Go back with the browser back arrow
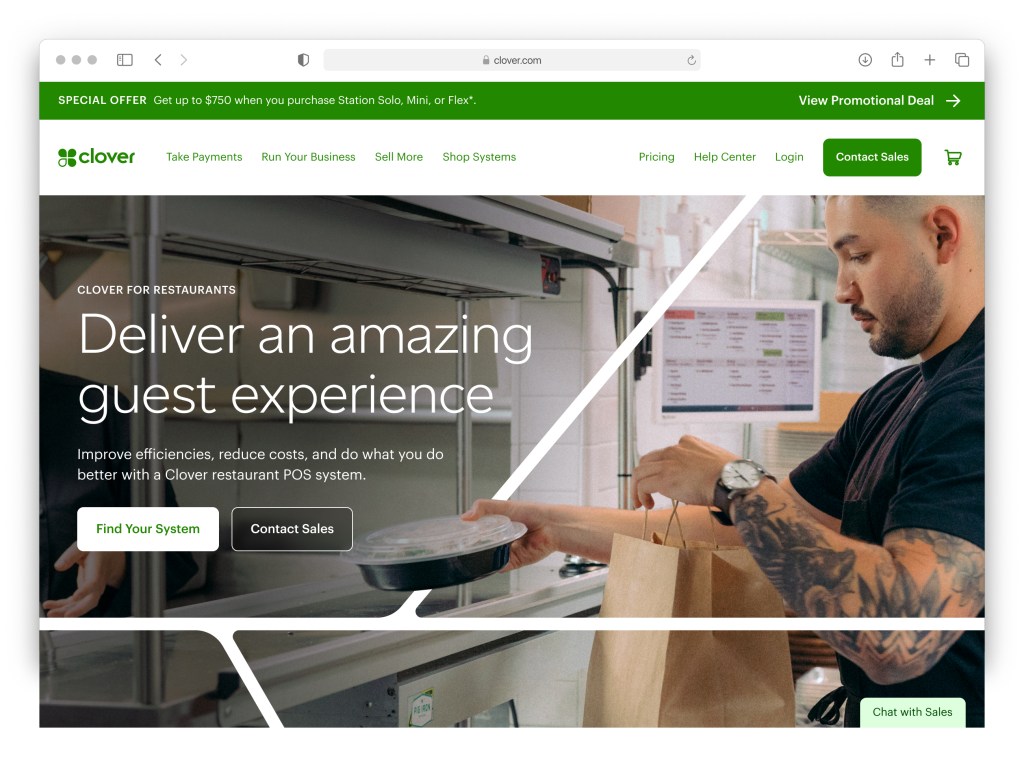Viewport: 1024px width, 767px height. coord(158,60)
